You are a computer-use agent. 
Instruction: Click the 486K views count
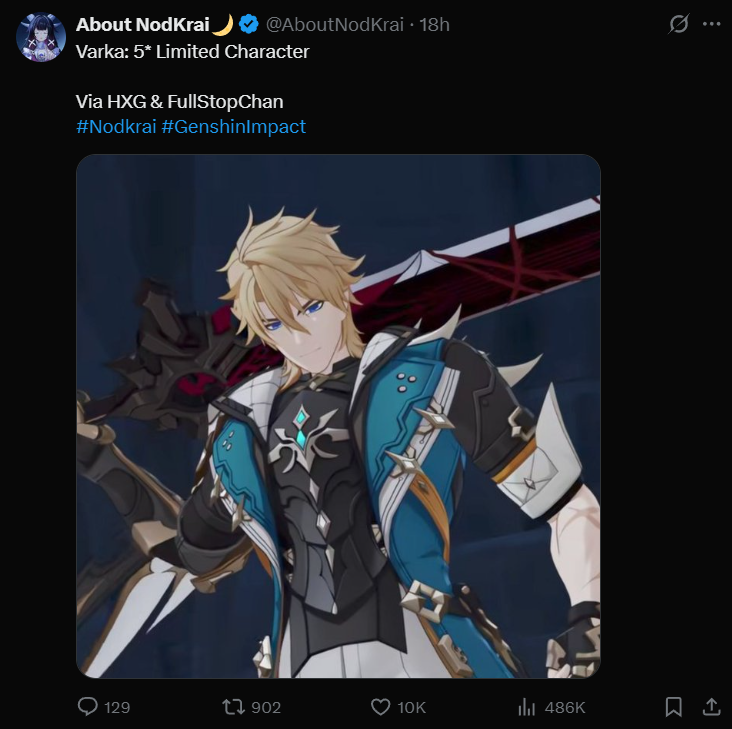(x=564, y=708)
